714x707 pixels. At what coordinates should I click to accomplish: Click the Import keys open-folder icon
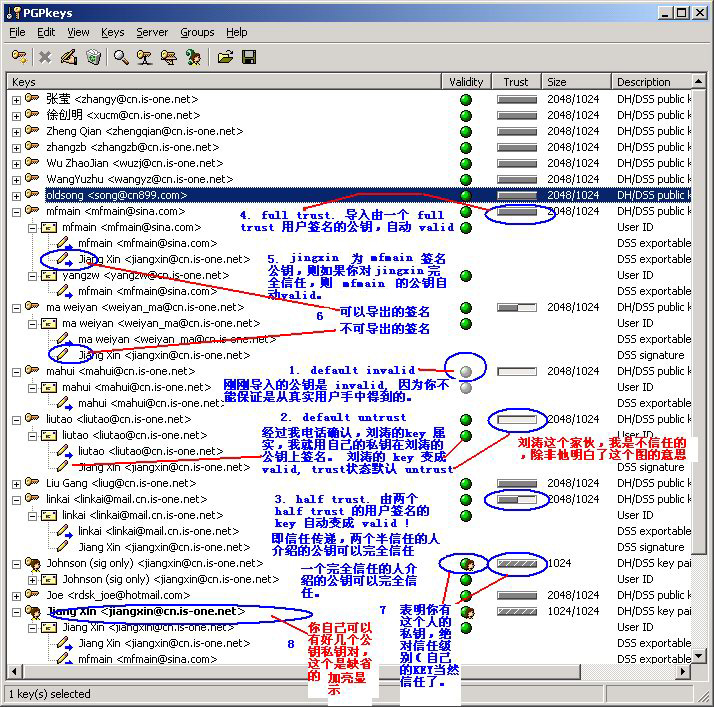pos(225,57)
